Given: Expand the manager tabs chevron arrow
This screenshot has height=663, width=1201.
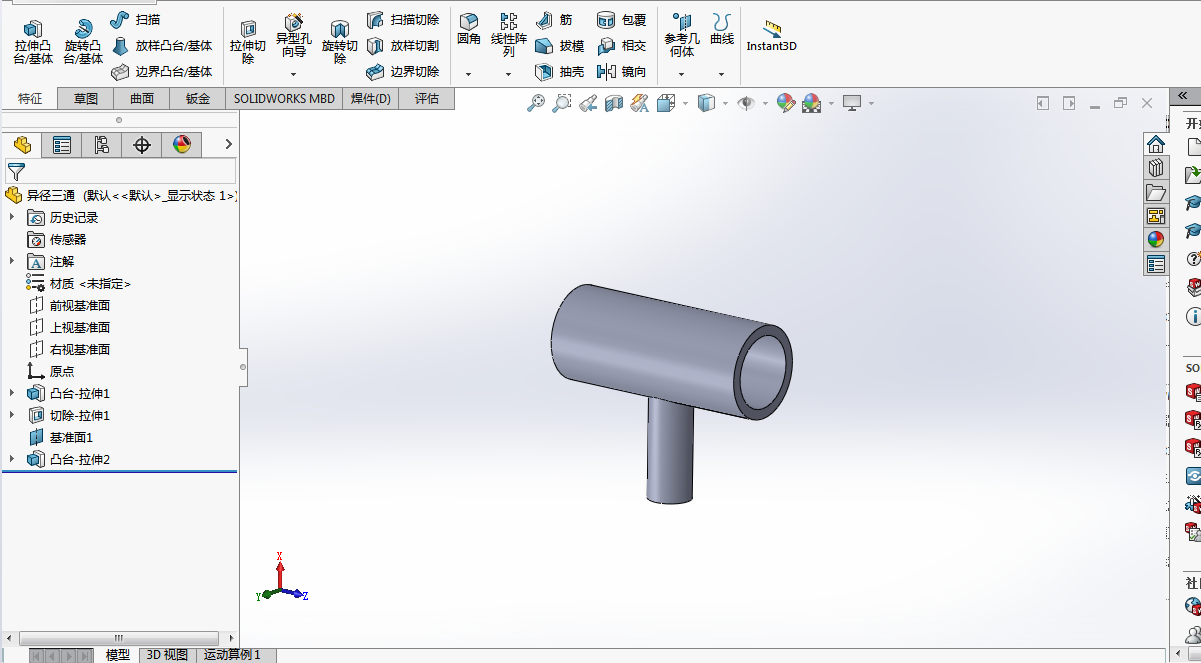Looking at the screenshot, I should point(228,145).
